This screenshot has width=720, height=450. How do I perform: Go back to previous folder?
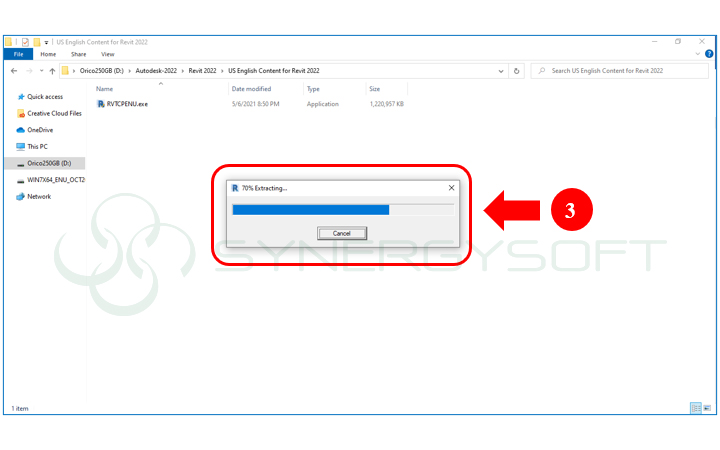pyautogui.click(x=14, y=71)
